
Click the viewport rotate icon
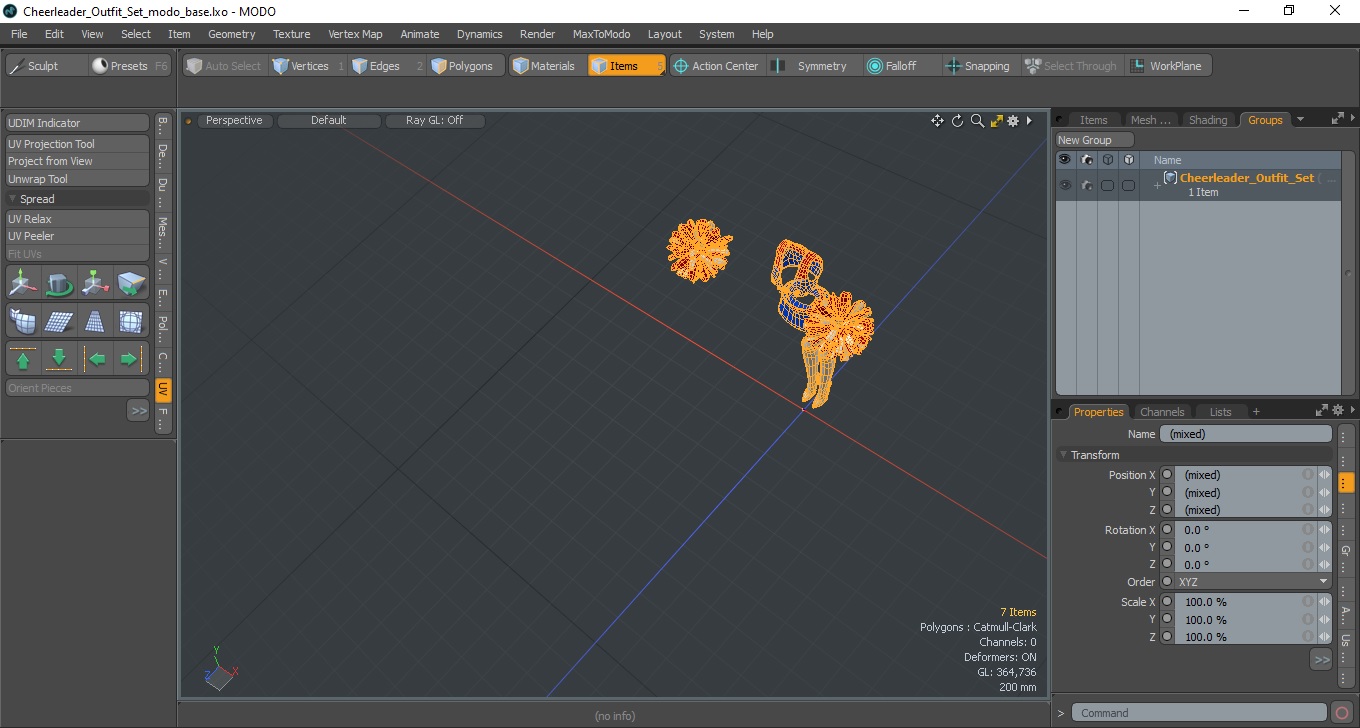pos(957,121)
